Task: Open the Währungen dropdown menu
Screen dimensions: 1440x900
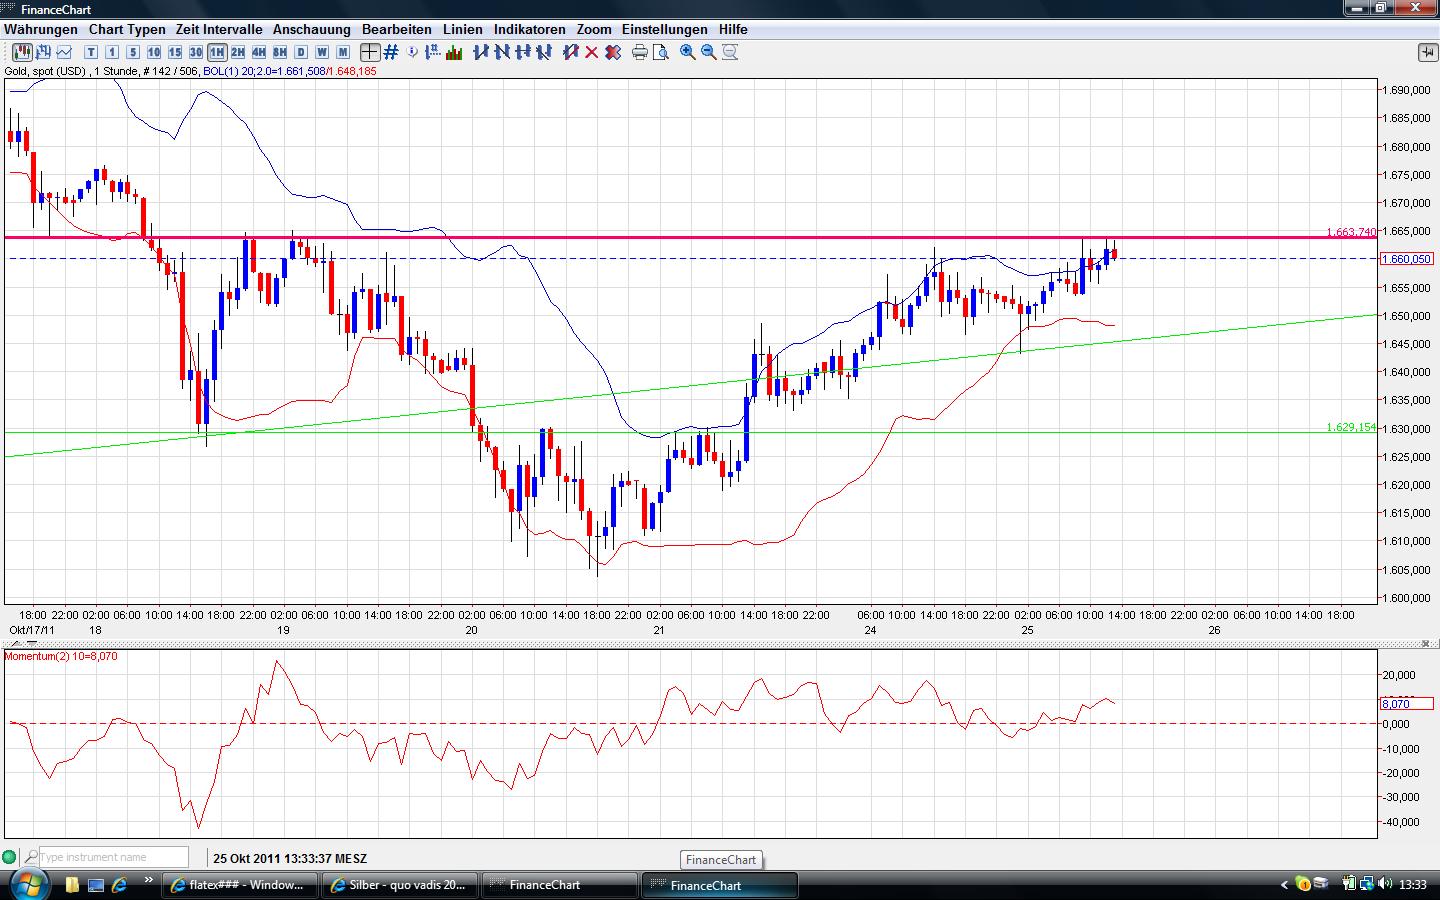Action: click(x=41, y=30)
